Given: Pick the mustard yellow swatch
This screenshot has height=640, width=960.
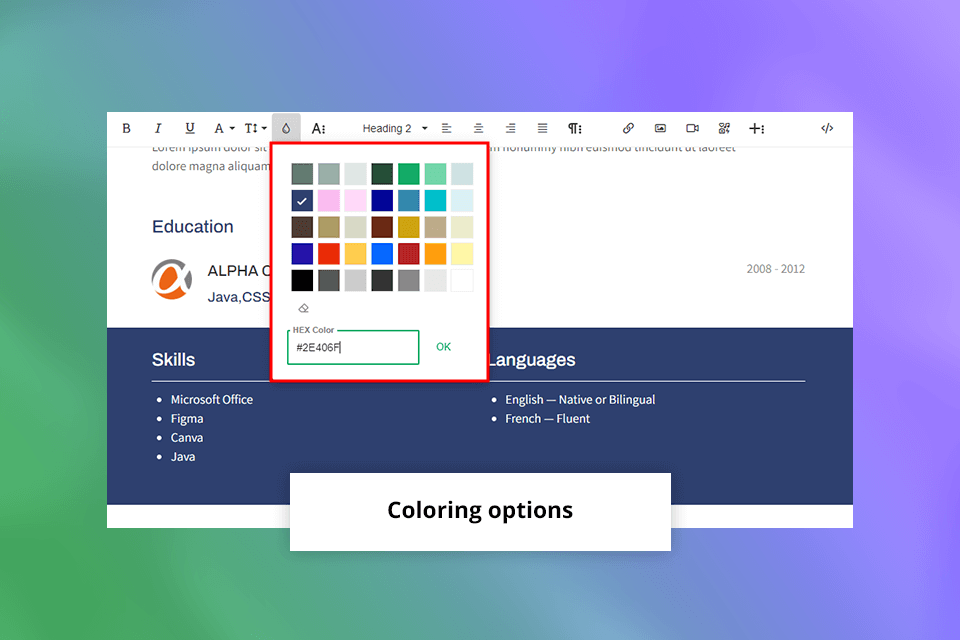Looking at the screenshot, I should [409, 227].
